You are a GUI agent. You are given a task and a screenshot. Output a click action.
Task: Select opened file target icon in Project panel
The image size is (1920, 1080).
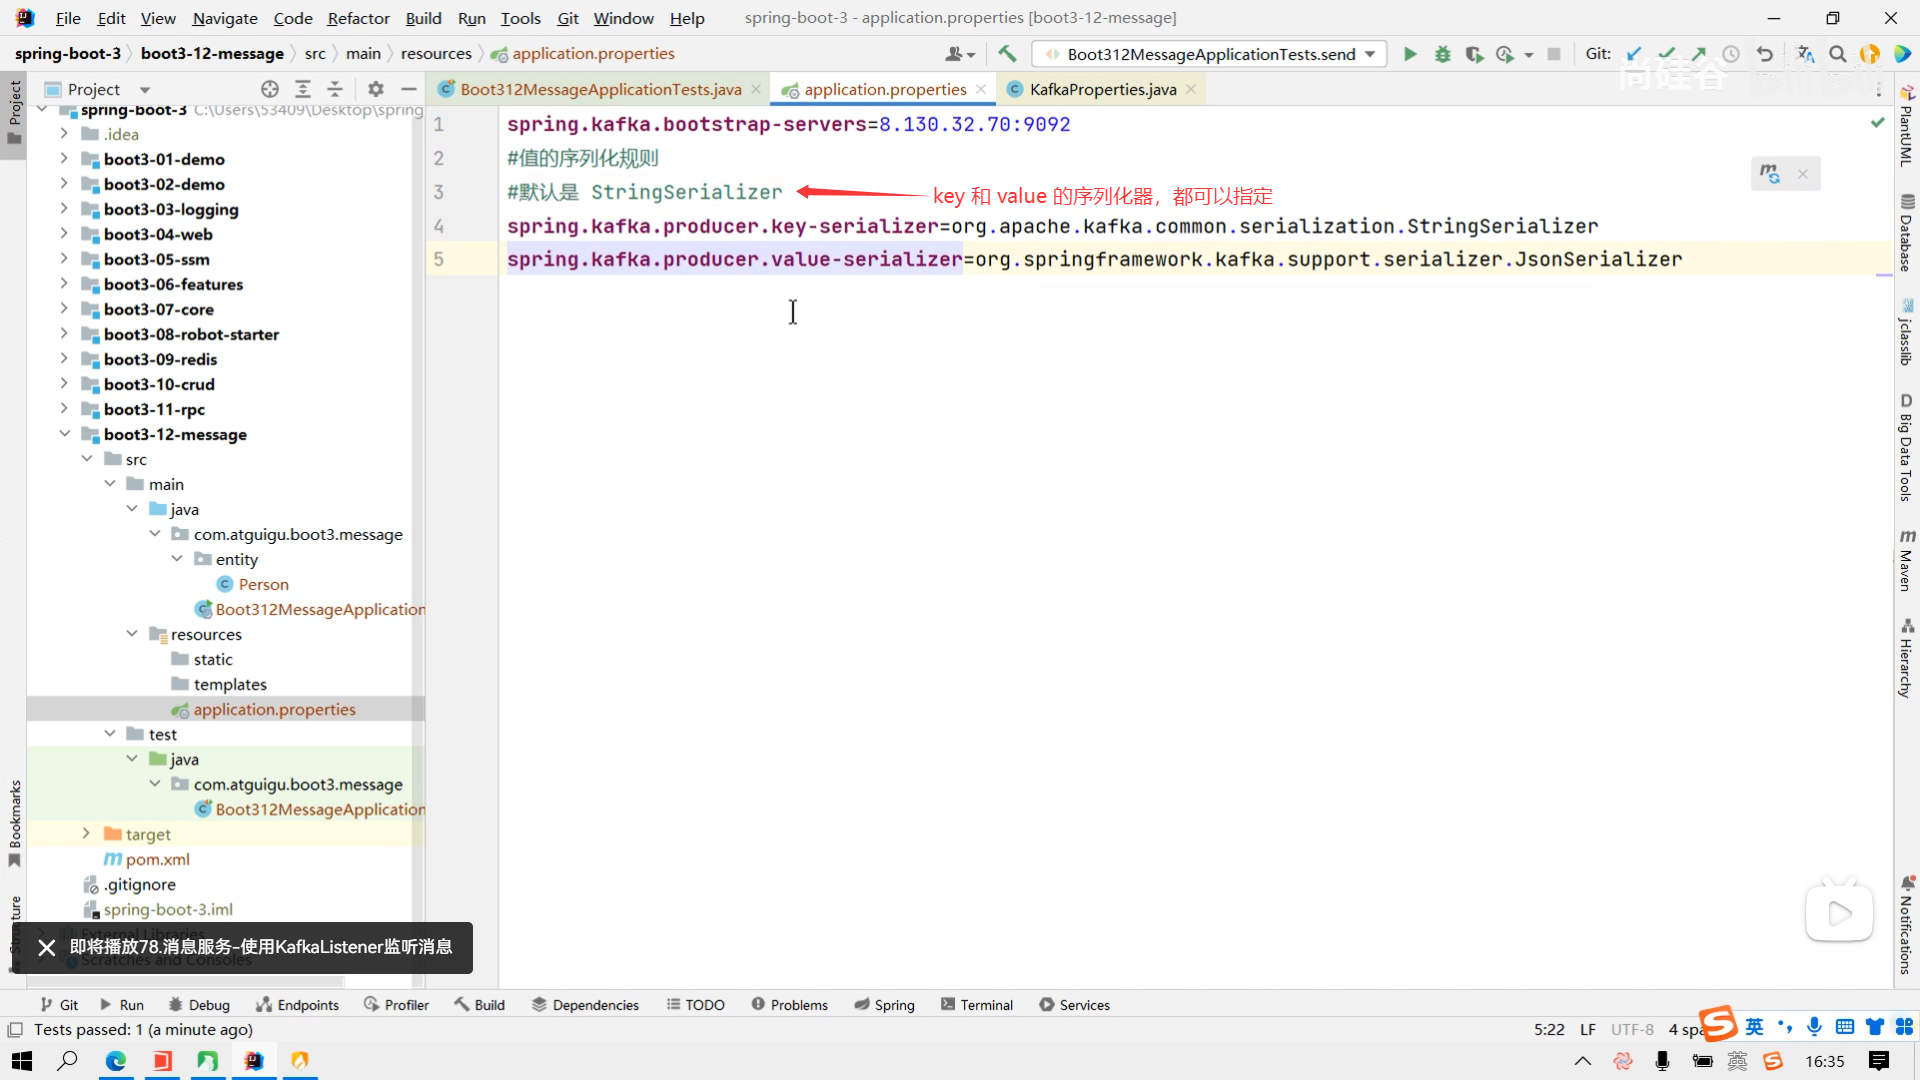(269, 89)
